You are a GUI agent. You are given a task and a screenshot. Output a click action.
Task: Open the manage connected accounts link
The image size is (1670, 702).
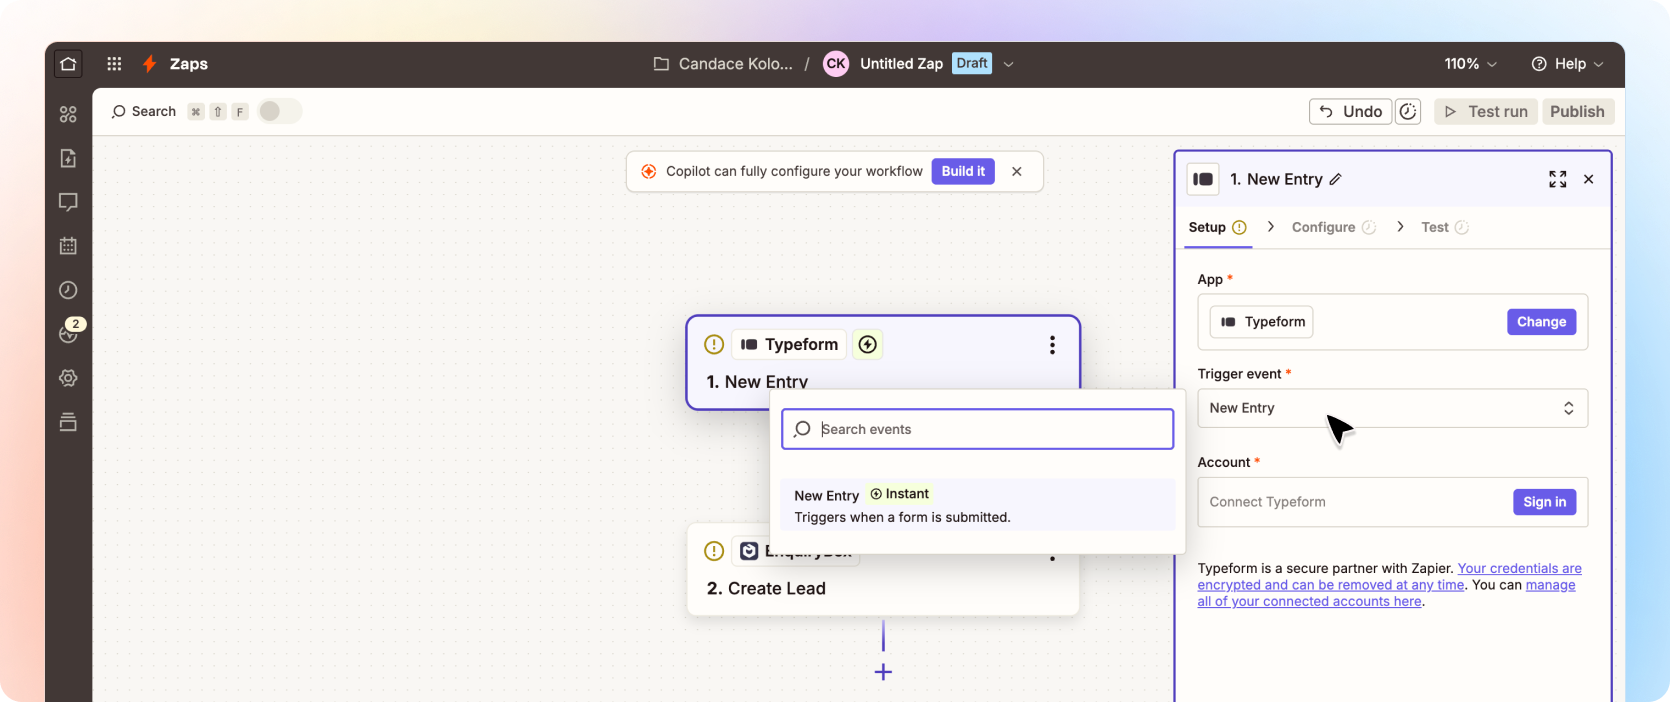(1386, 593)
